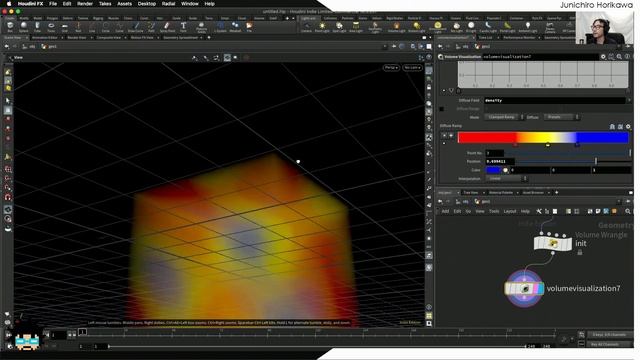Select the Sphere shelf tool
Image resolution: width=640 pixels, height=360 pixels.
click(24, 27)
